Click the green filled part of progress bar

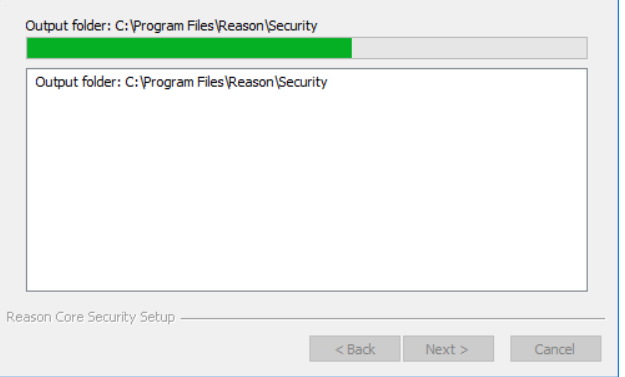[189, 48]
